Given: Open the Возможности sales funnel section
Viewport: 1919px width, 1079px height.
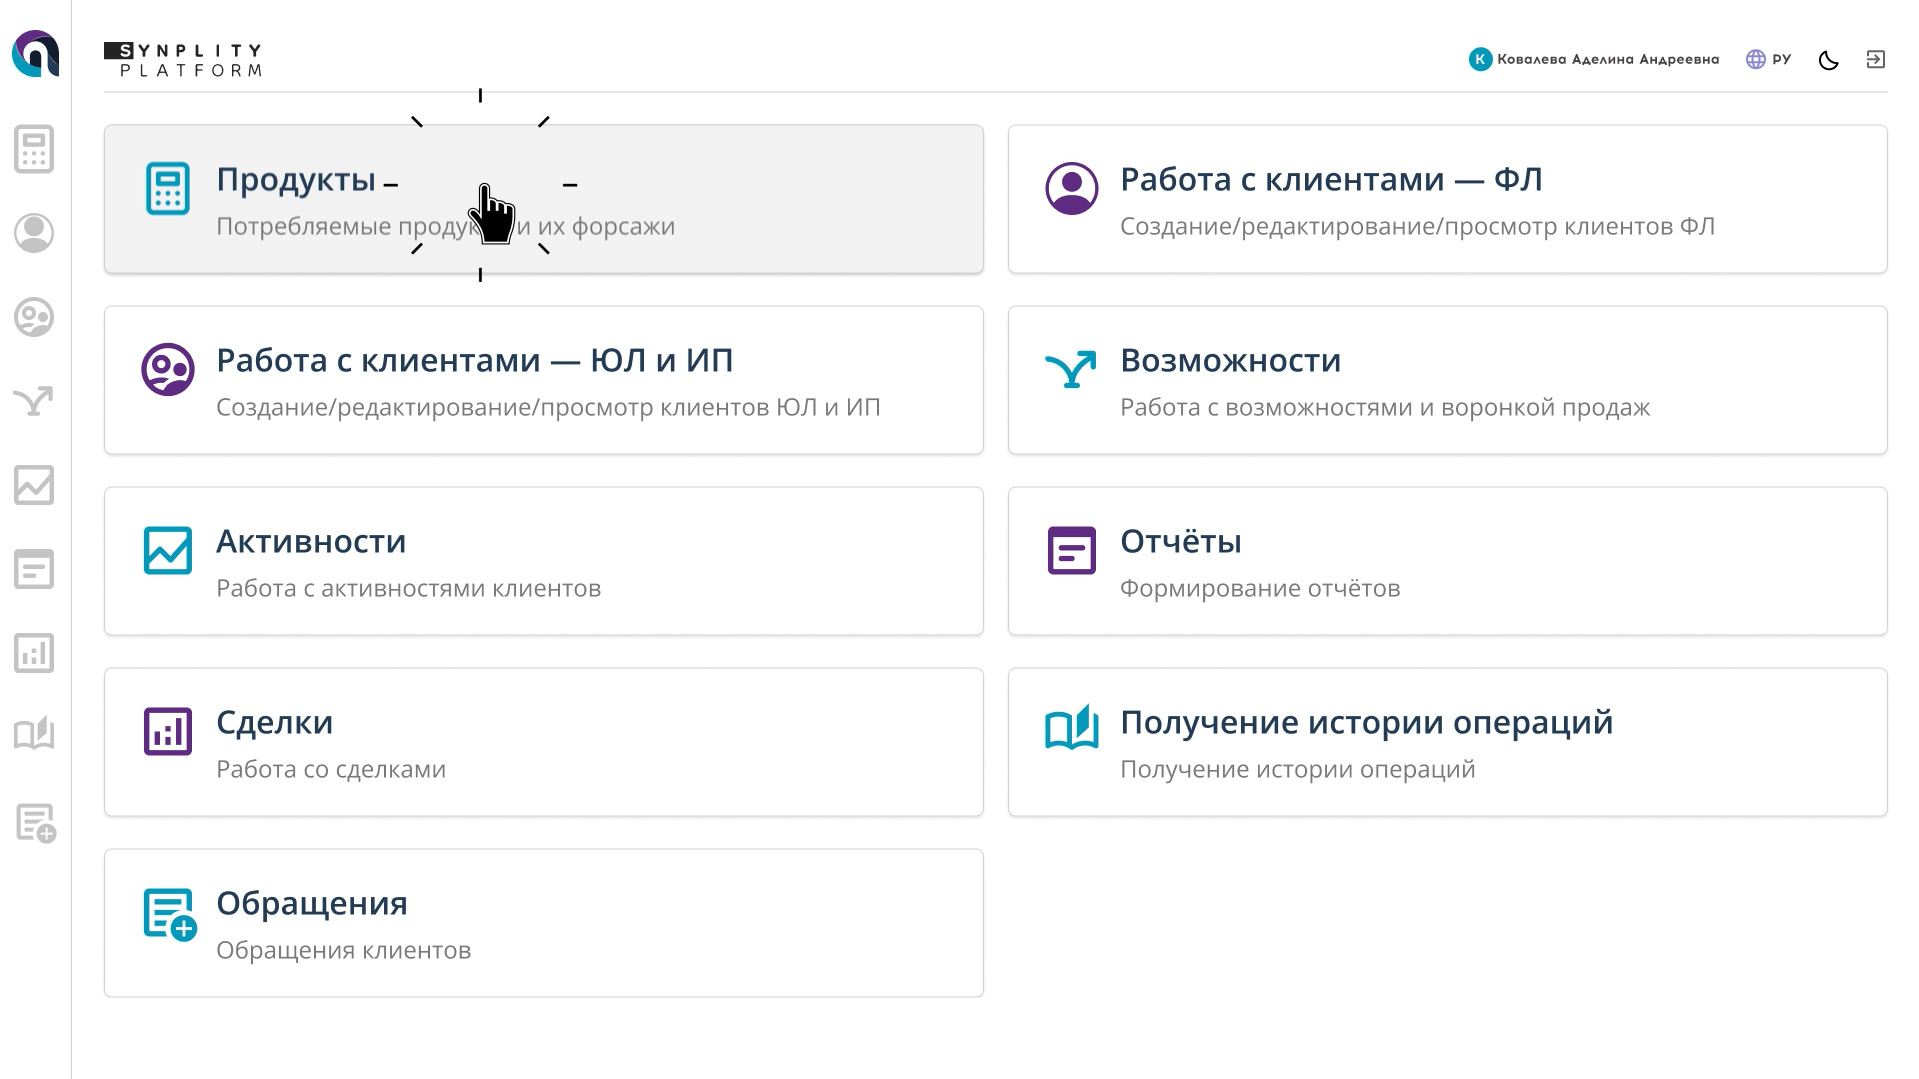Looking at the screenshot, I should [1446, 380].
